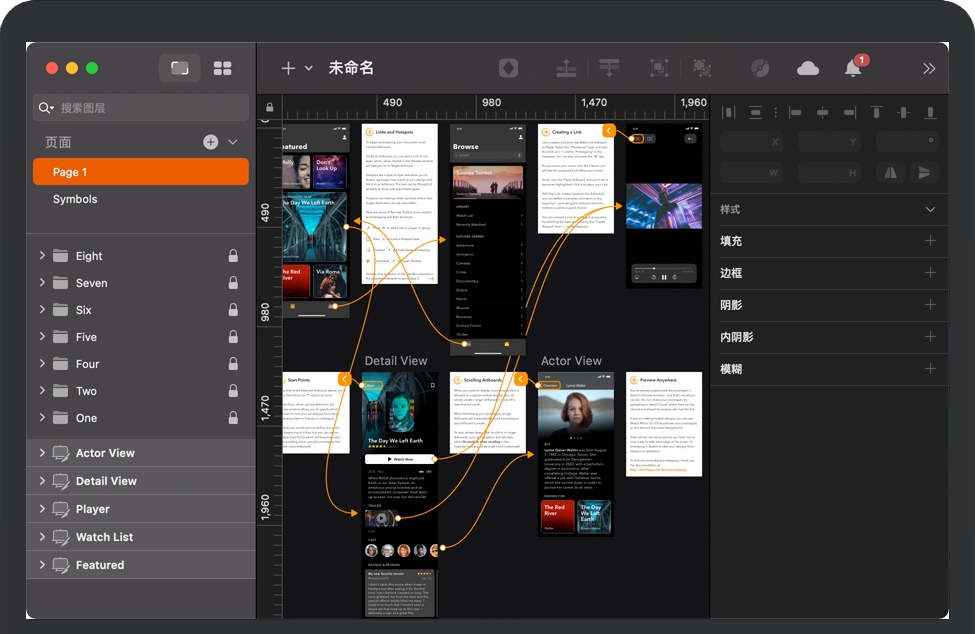The height and width of the screenshot is (634, 975).
Task: Collapse the 样式 section chevron
Action: 930,209
